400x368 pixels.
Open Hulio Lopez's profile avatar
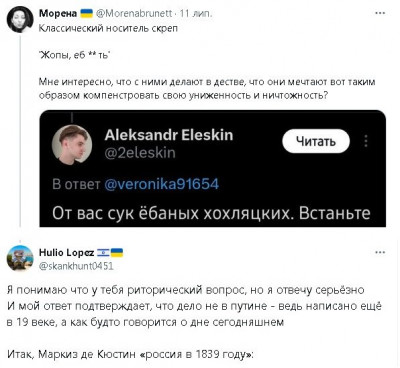click(20, 258)
